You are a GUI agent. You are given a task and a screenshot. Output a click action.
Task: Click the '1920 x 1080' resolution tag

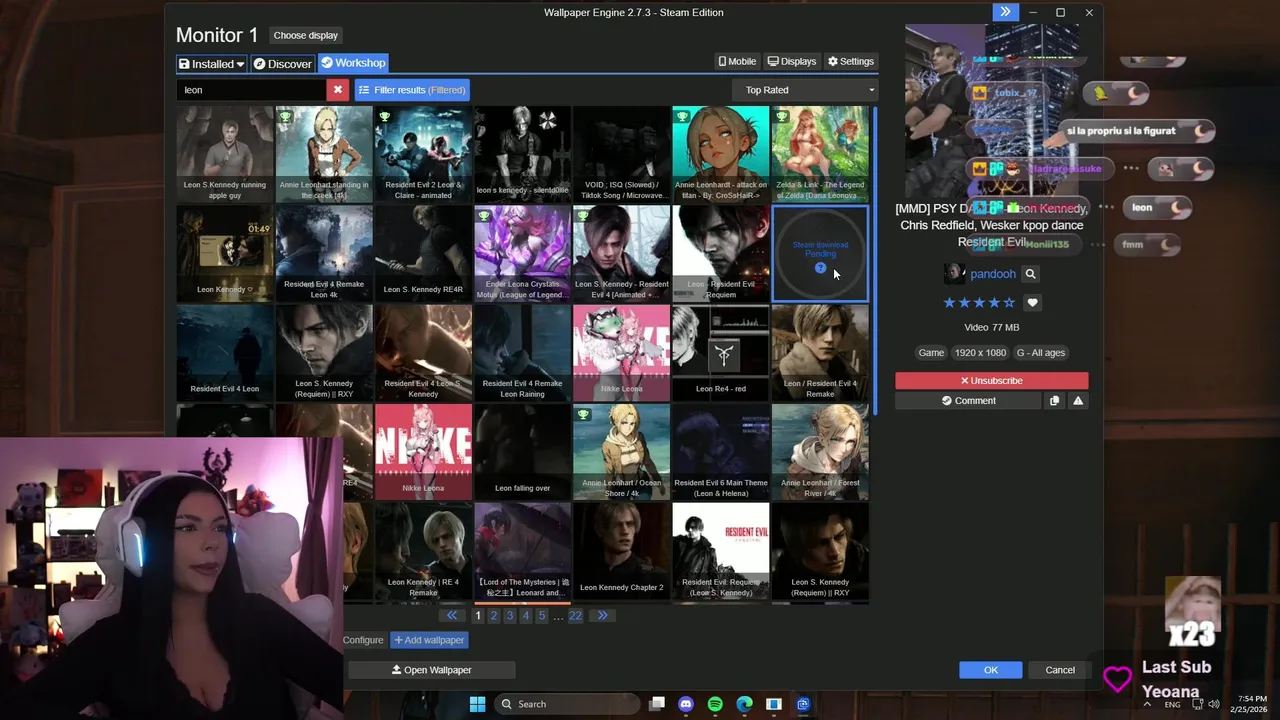tap(980, 353)
